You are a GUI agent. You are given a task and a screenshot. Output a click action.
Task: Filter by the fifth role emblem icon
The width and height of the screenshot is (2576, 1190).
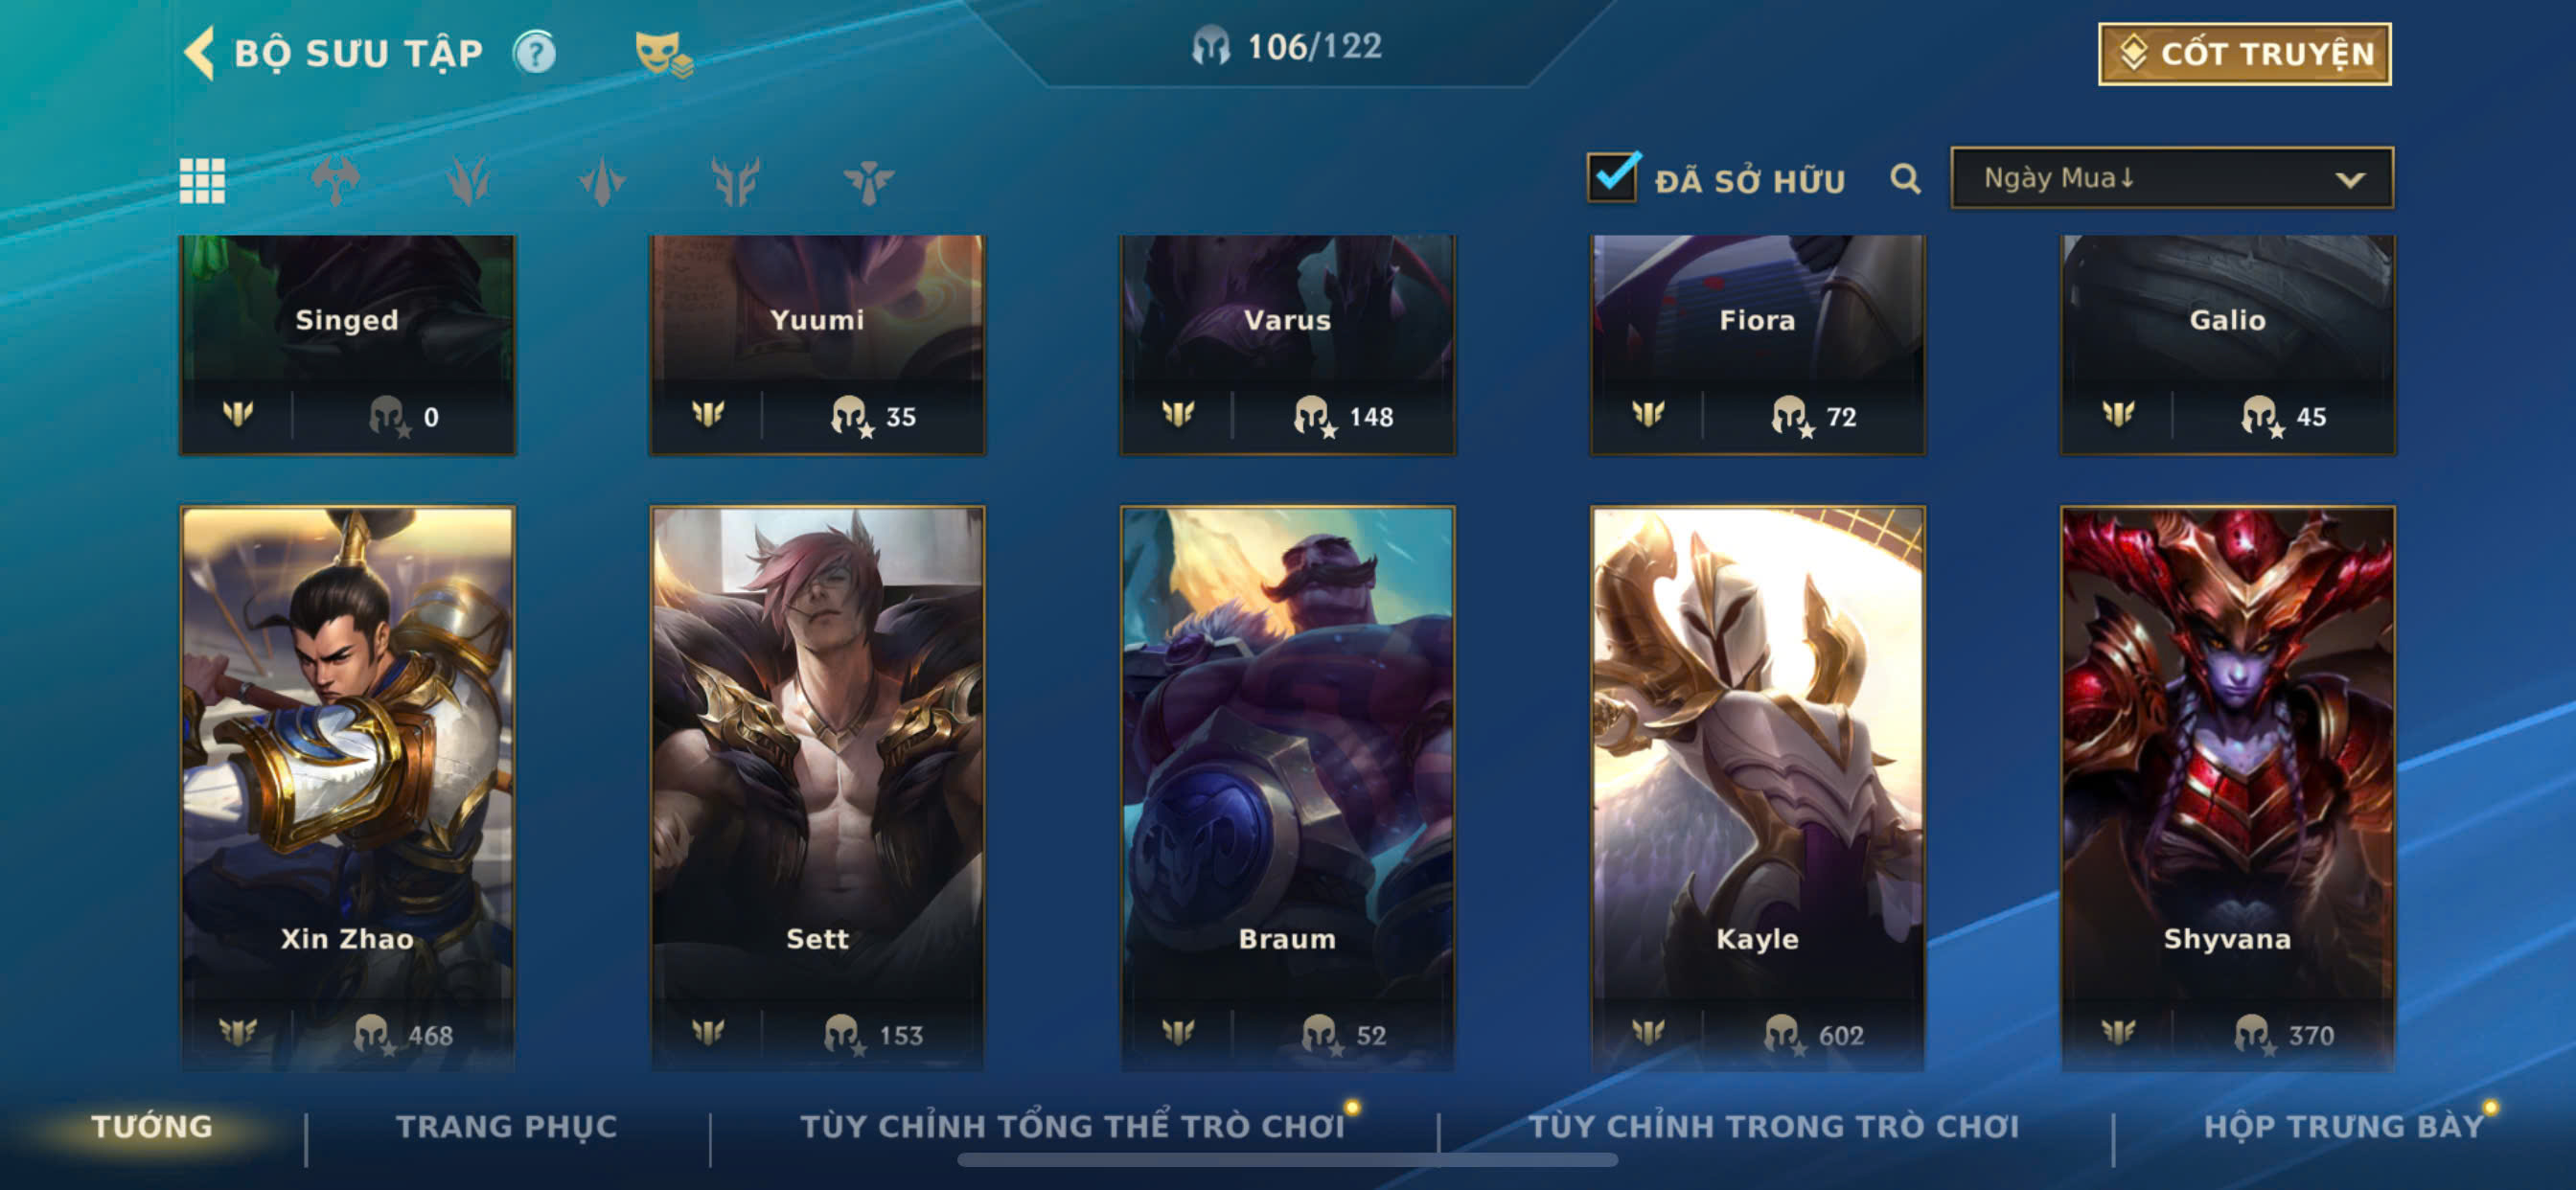pos(869,181)
